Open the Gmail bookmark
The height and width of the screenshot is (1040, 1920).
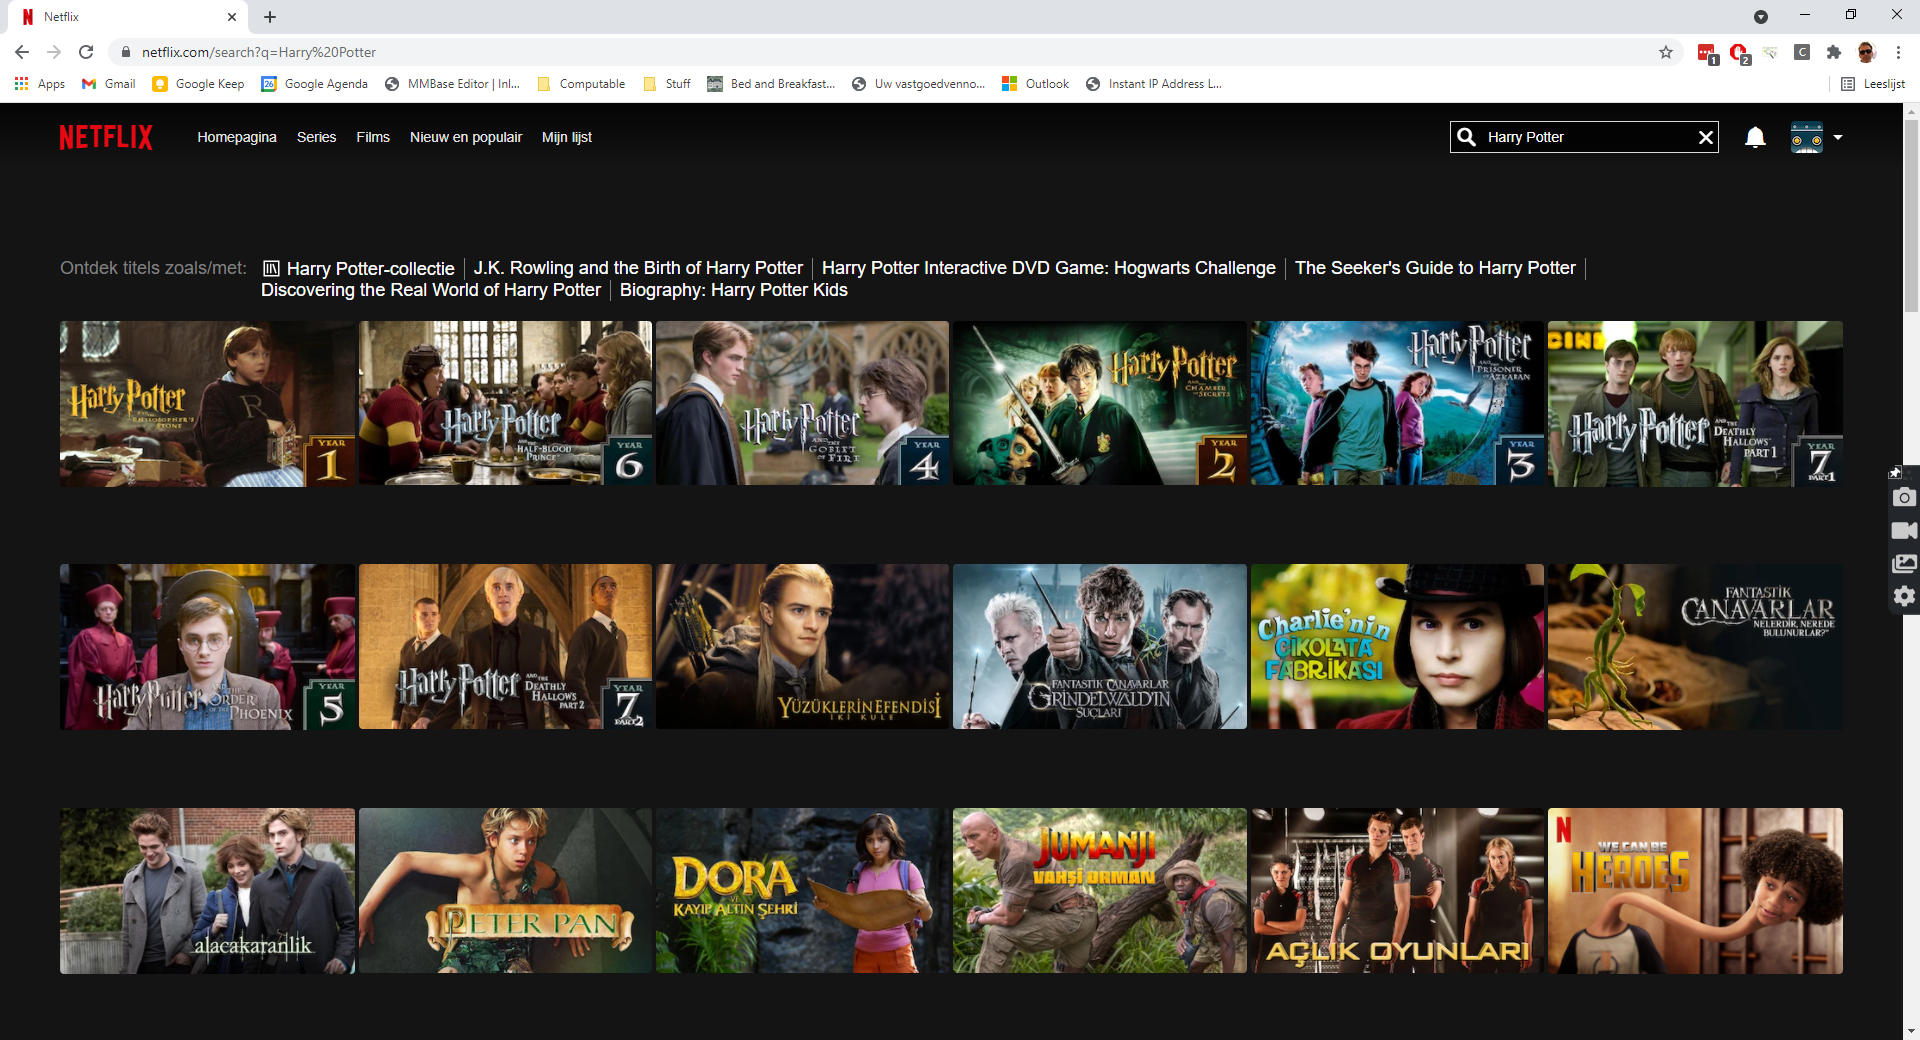point(109,84)
